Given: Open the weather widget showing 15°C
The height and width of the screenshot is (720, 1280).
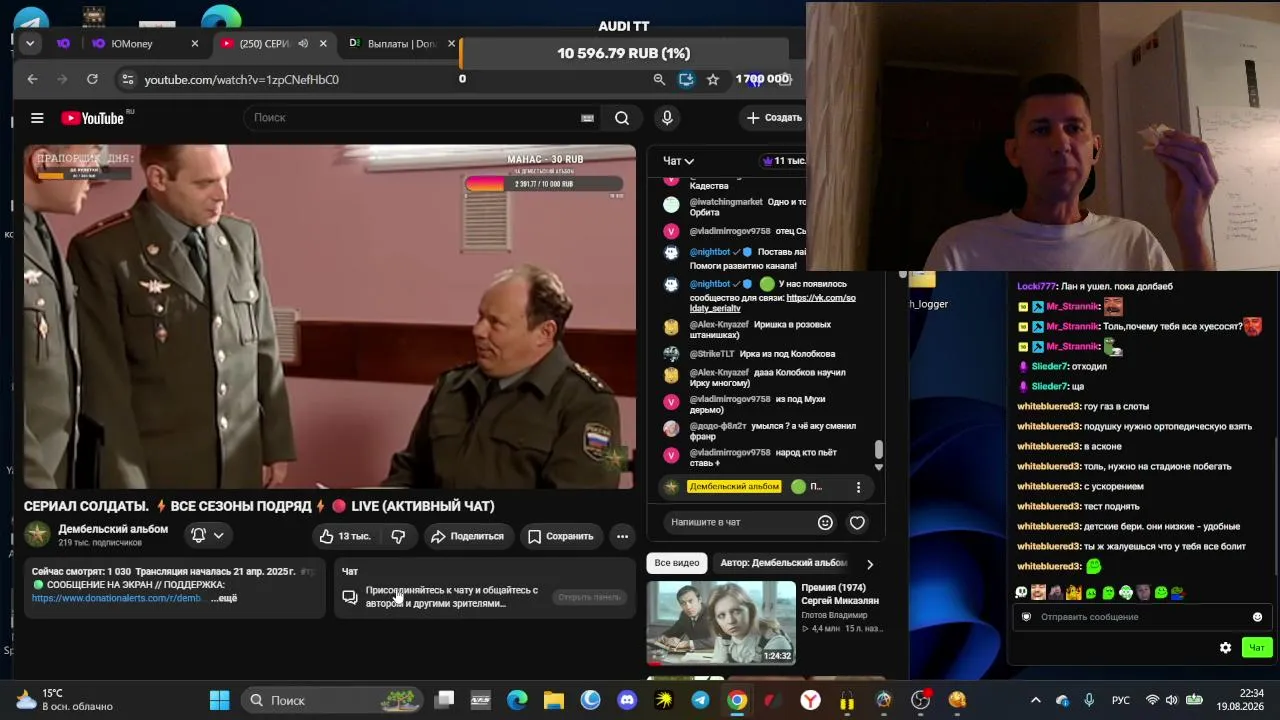Looking at the screenshot, I should (x=64, y=700).
